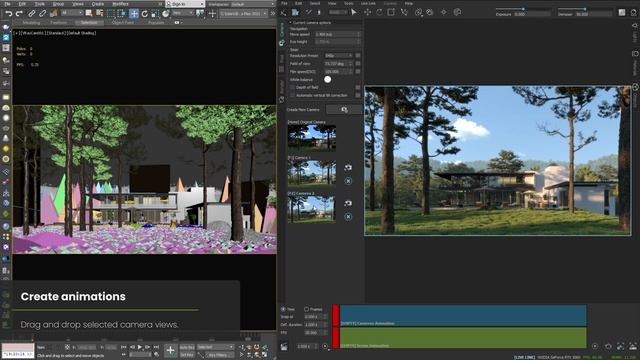640x360 pixels.
Task: Click the Denoiser slider handle
Action: coord(584,9)
